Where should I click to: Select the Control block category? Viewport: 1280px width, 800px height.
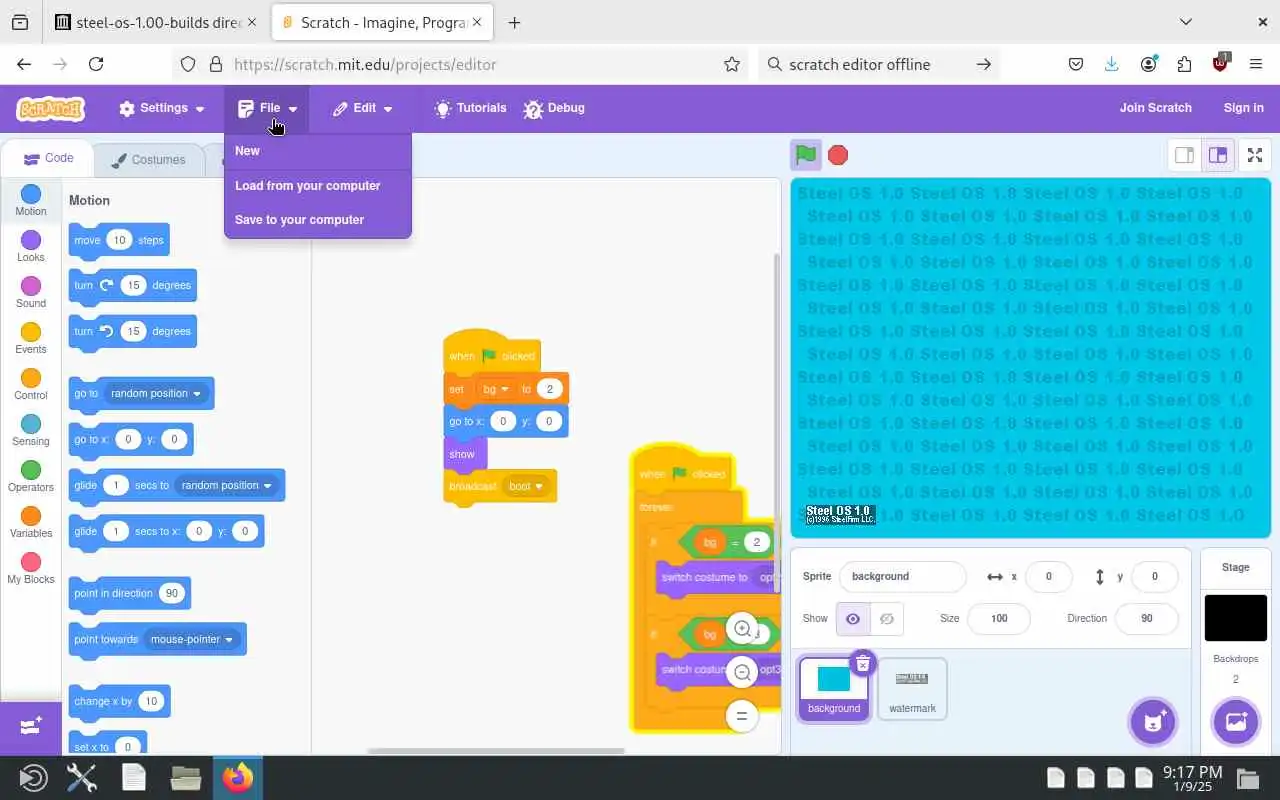point(31,384)
